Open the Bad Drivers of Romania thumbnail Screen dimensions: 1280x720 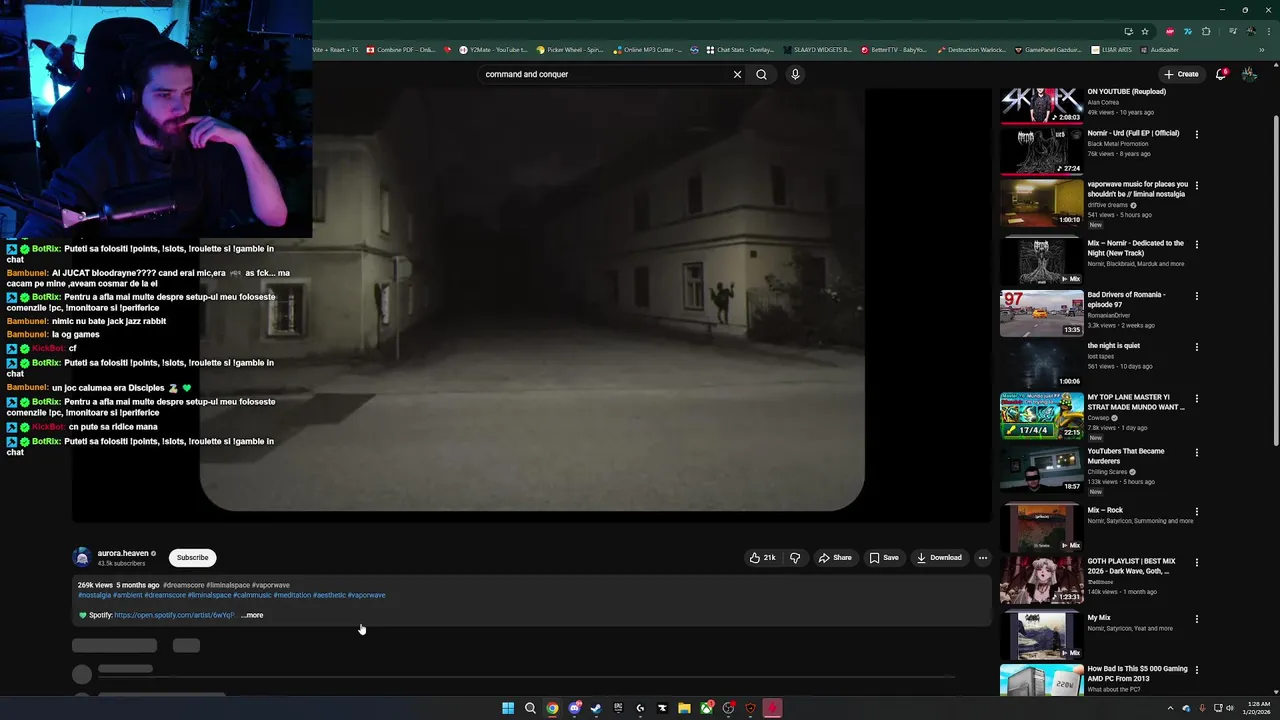pos(1042,313)
